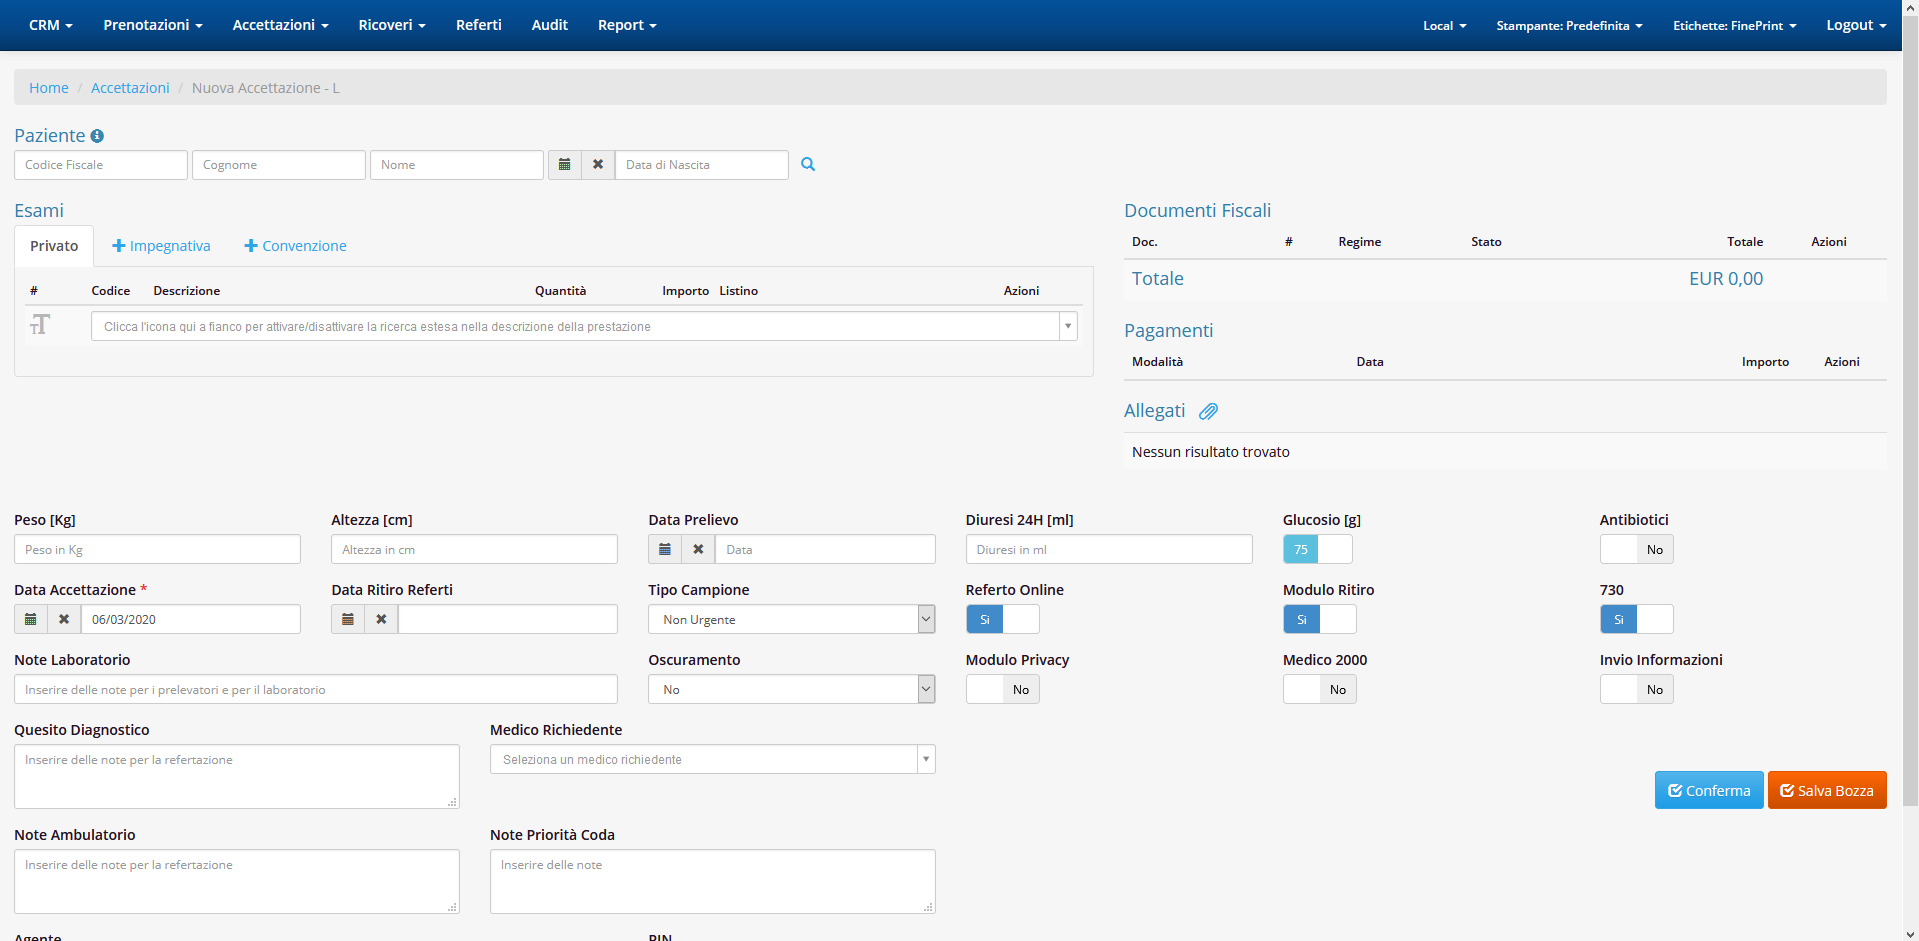Open calendar for Data Prelievo

[665, 549]
